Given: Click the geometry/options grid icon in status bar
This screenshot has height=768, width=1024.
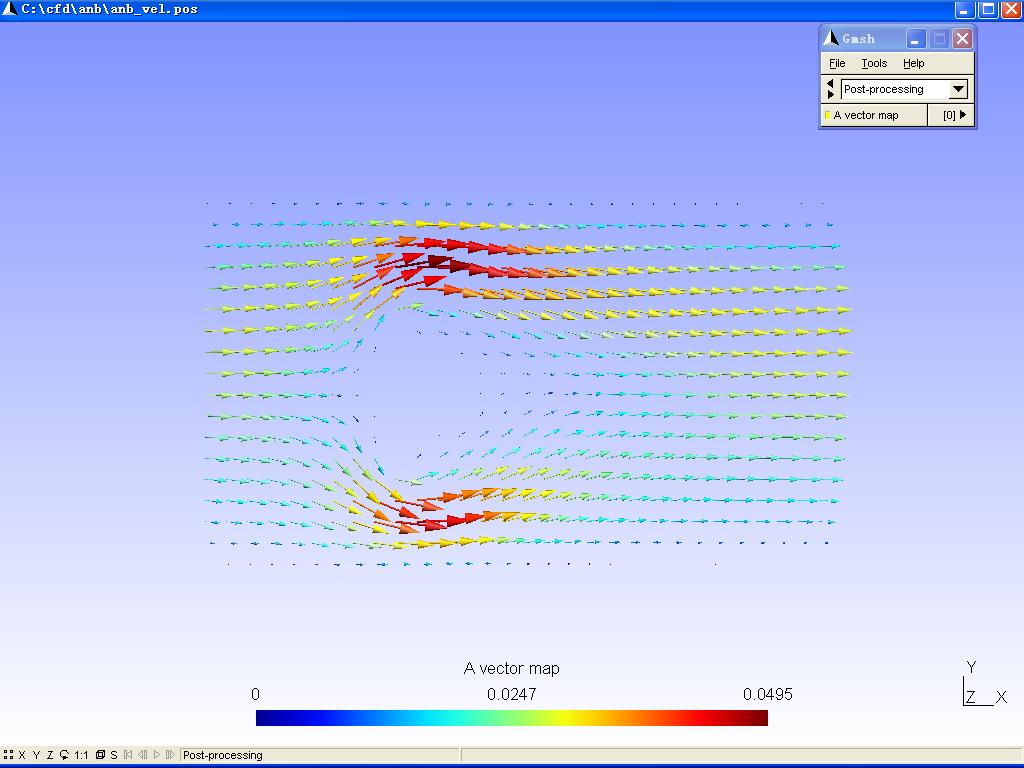Looking at the screenshot, I should click(8, 755).
